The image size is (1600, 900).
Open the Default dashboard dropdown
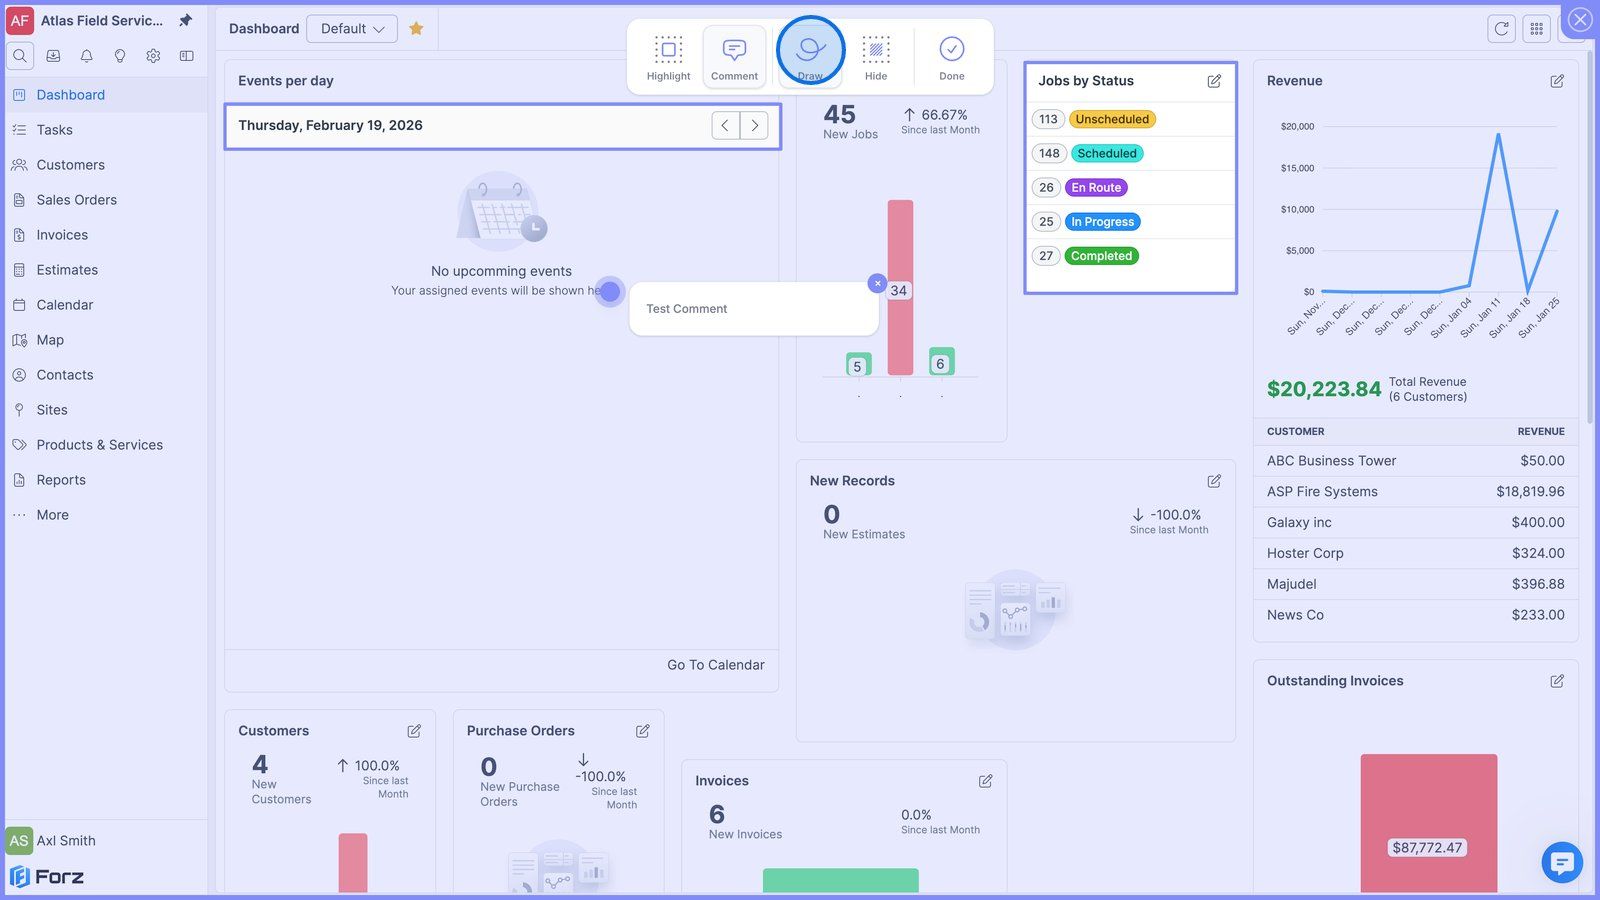click(x=352, y=29)
